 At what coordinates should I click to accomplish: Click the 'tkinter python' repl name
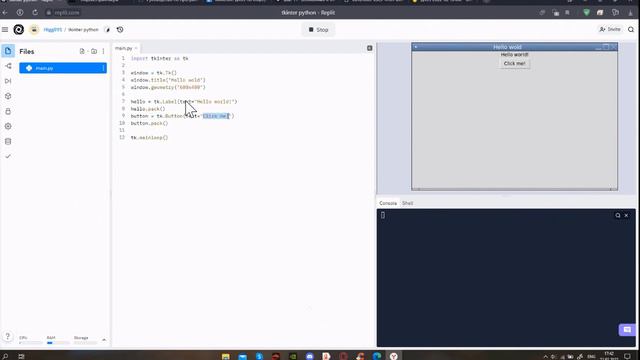83,30
